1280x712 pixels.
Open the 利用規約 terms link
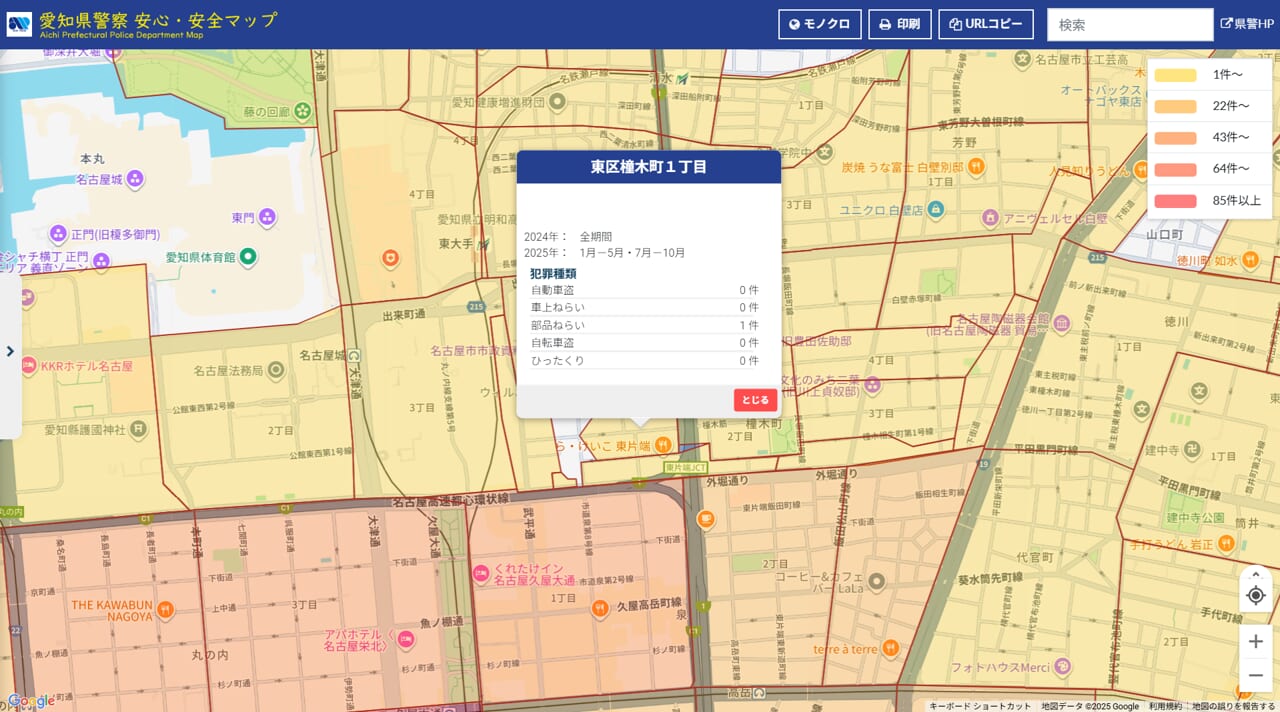[1165, 706]
